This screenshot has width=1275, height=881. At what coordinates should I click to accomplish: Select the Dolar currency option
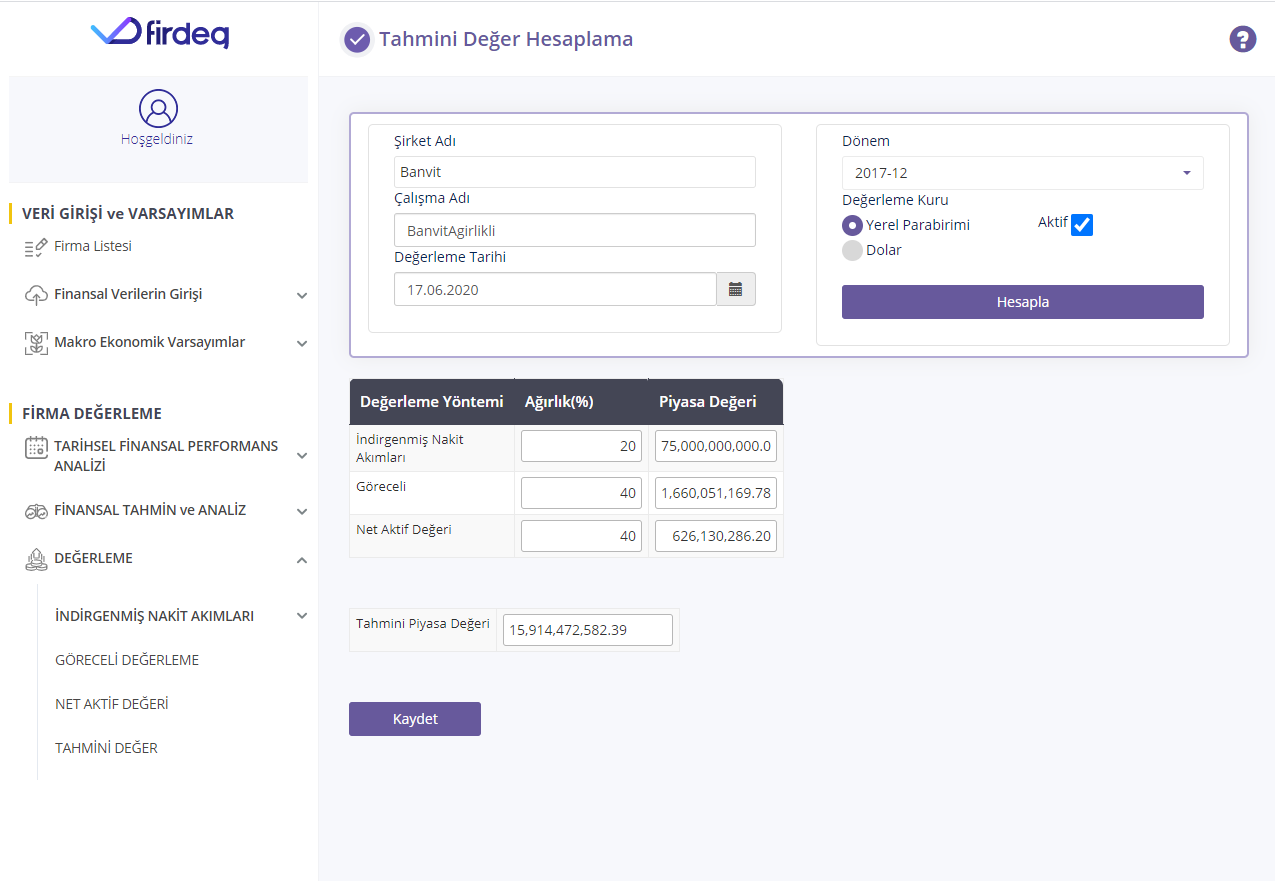[852, 250]
